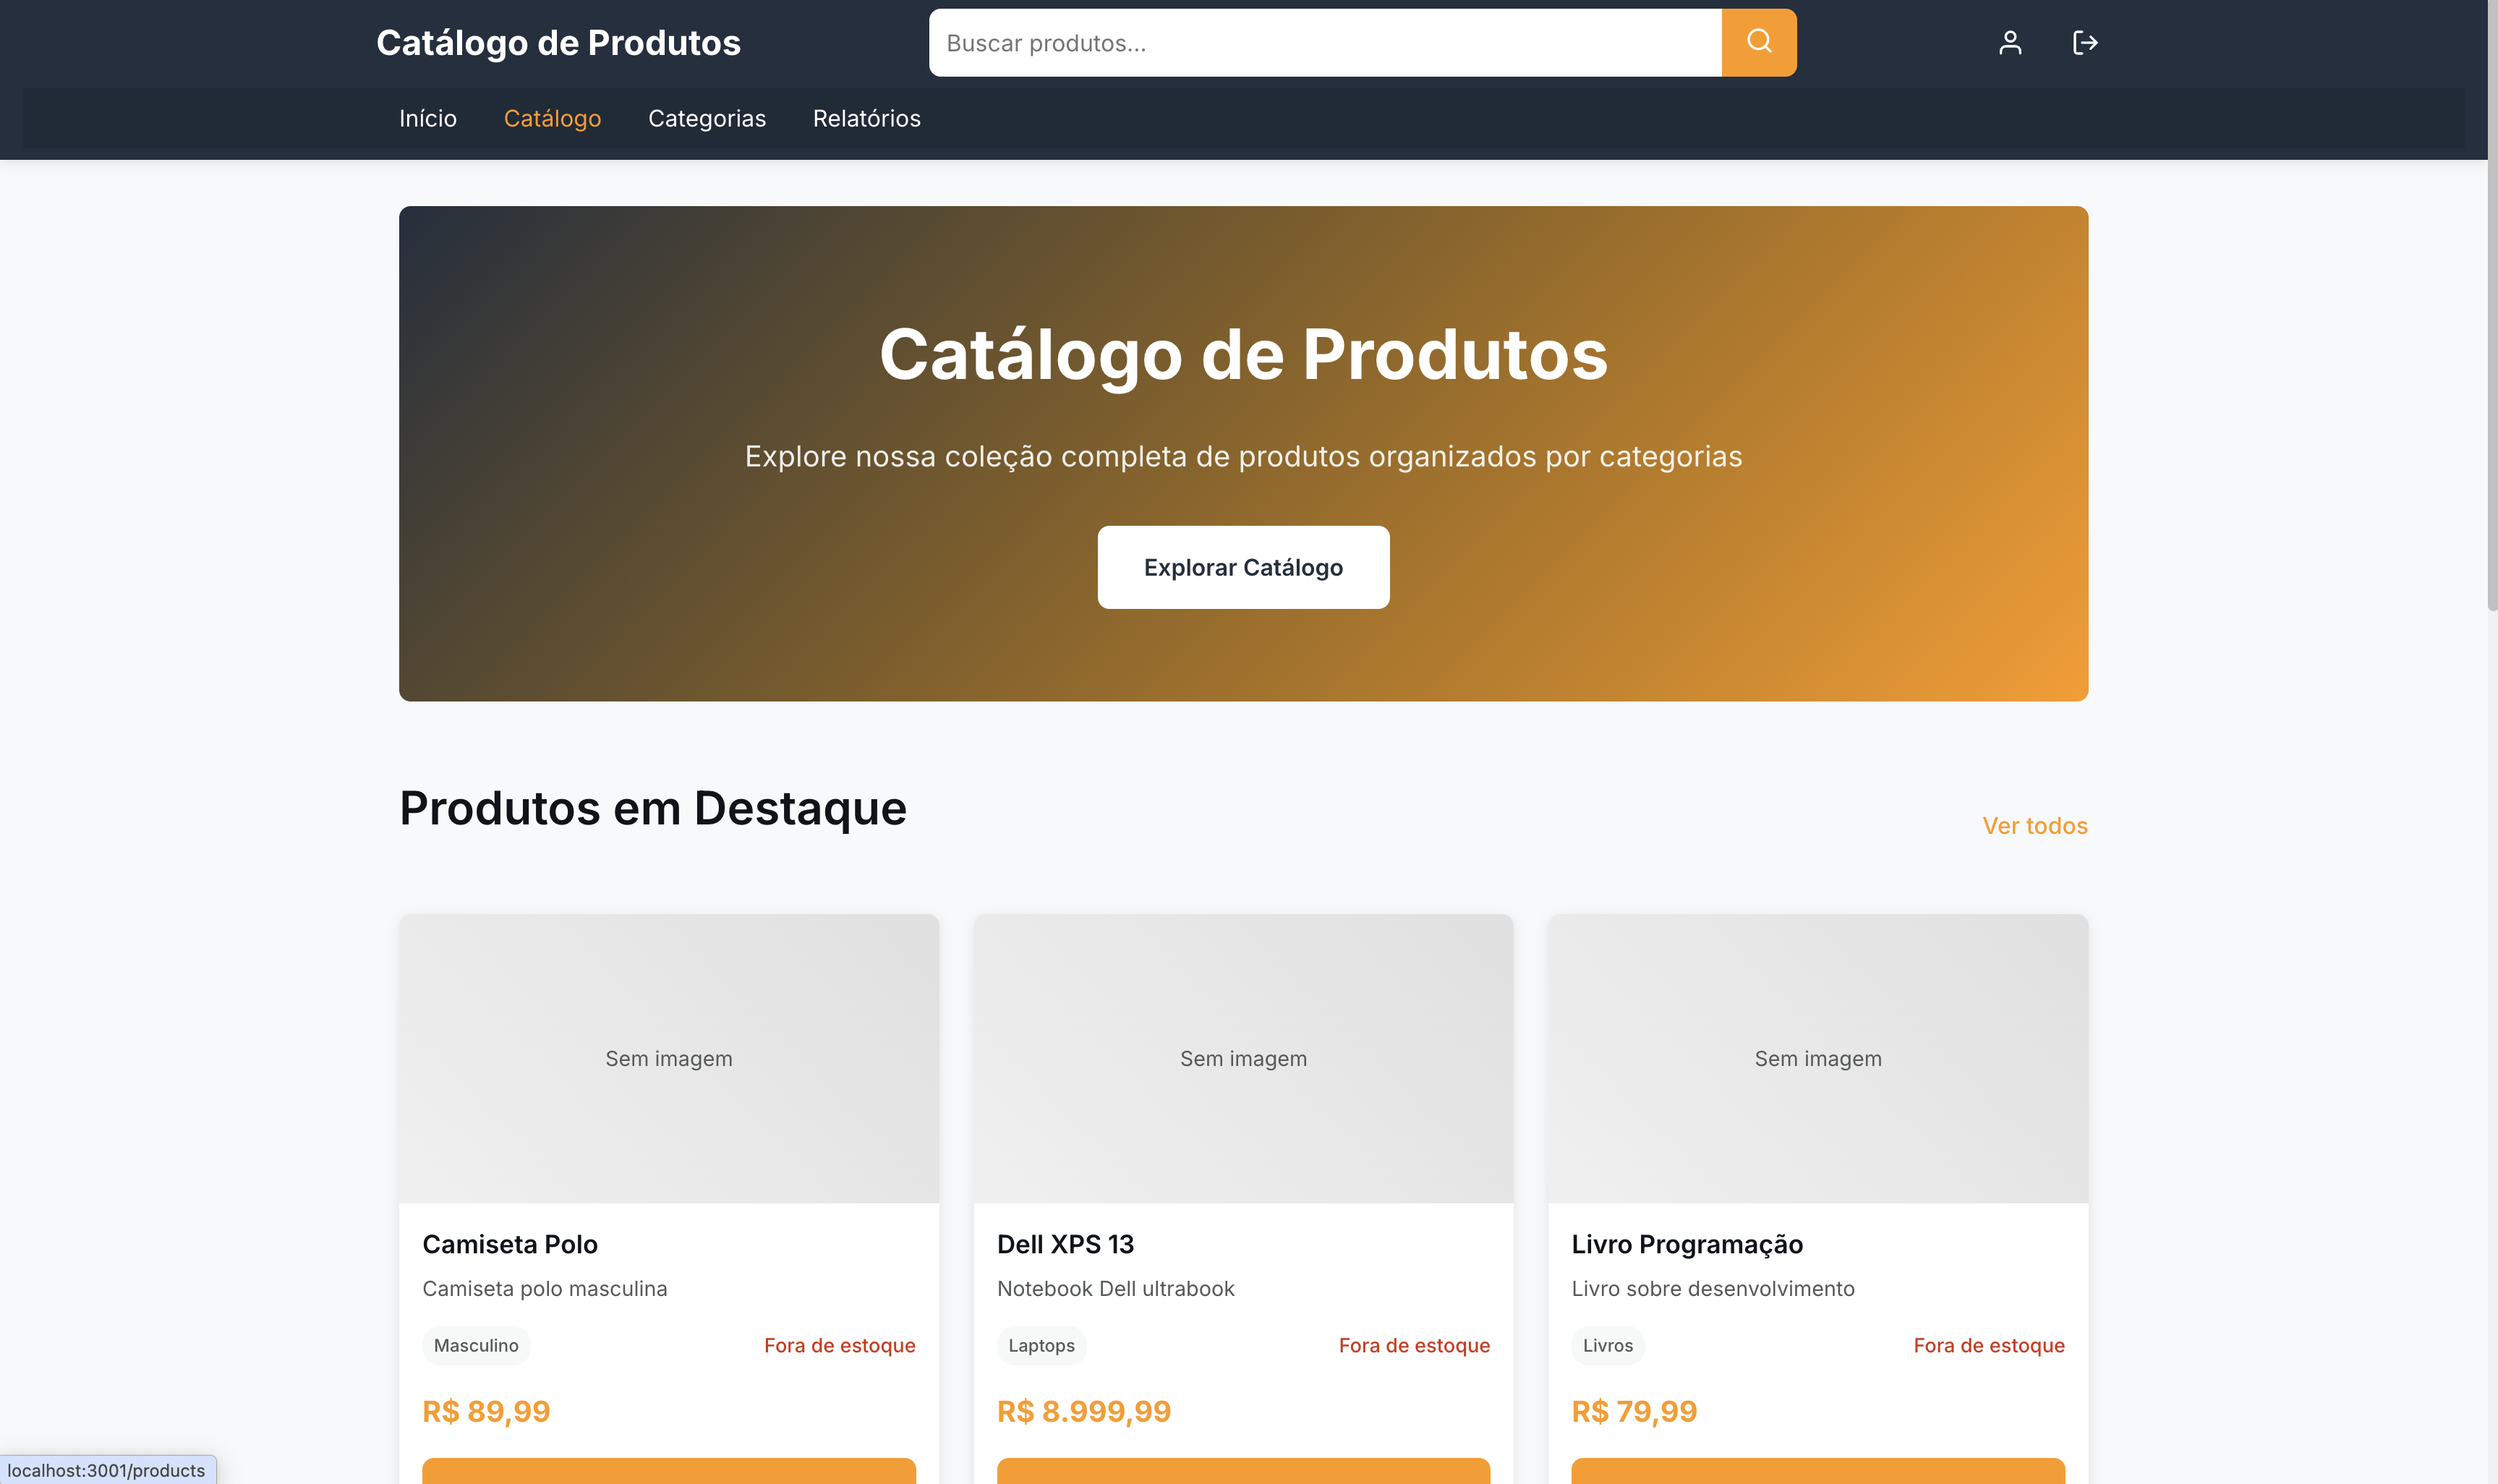Screen dimensions: 2498x1484
Task: Open the Categorias navigation item
Action: [707, 118]
